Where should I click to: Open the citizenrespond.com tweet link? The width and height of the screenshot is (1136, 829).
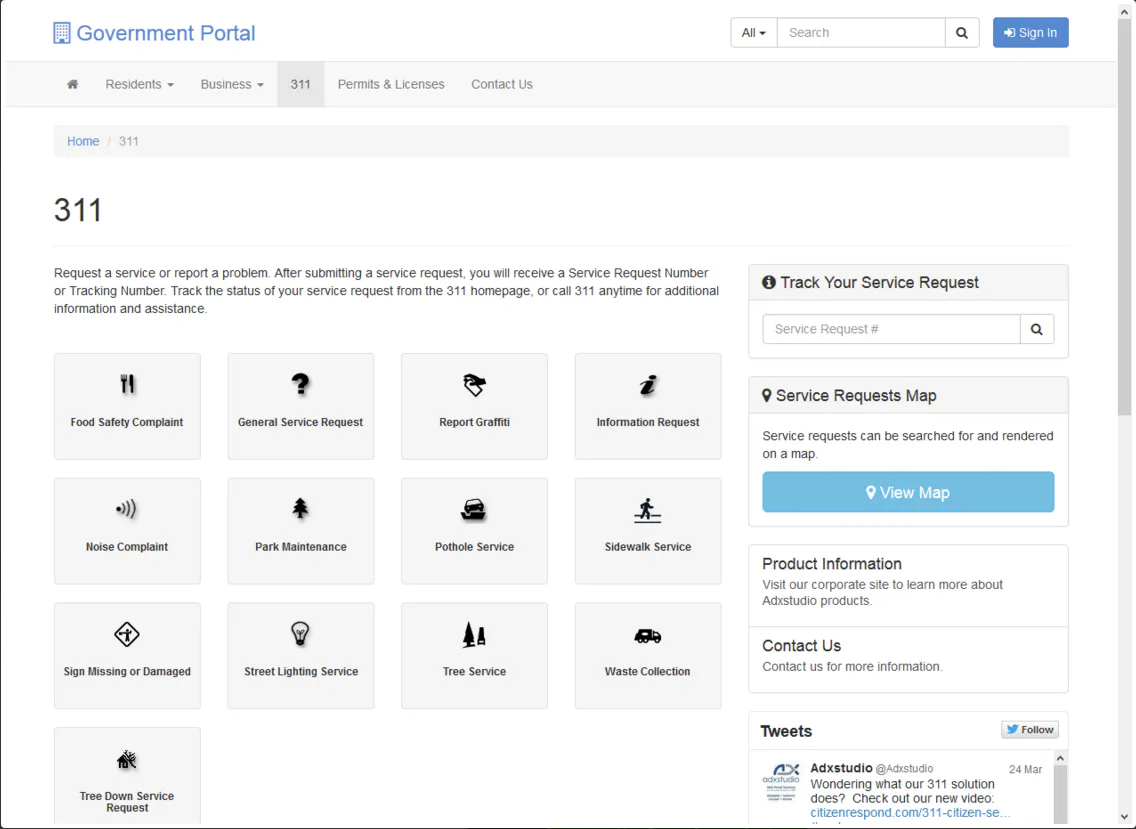pos(910,812)
